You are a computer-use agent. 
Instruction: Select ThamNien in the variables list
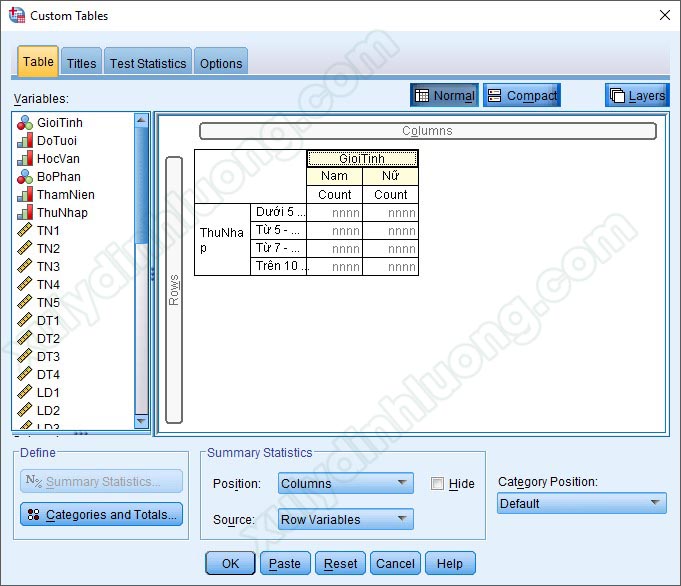pyautogui.click(x=66, y=195)
